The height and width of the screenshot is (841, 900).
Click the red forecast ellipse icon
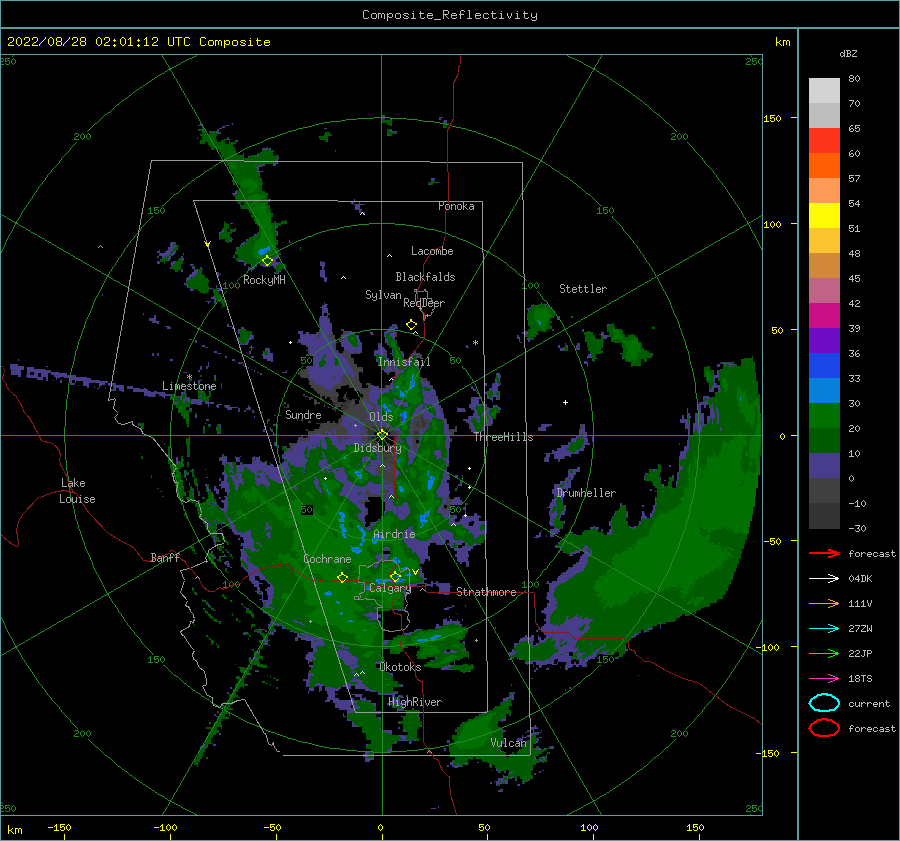click(824, 728)
